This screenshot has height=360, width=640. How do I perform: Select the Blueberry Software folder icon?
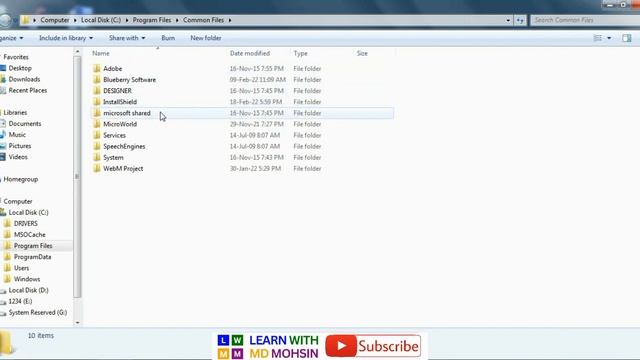click(x=97, y=80)
